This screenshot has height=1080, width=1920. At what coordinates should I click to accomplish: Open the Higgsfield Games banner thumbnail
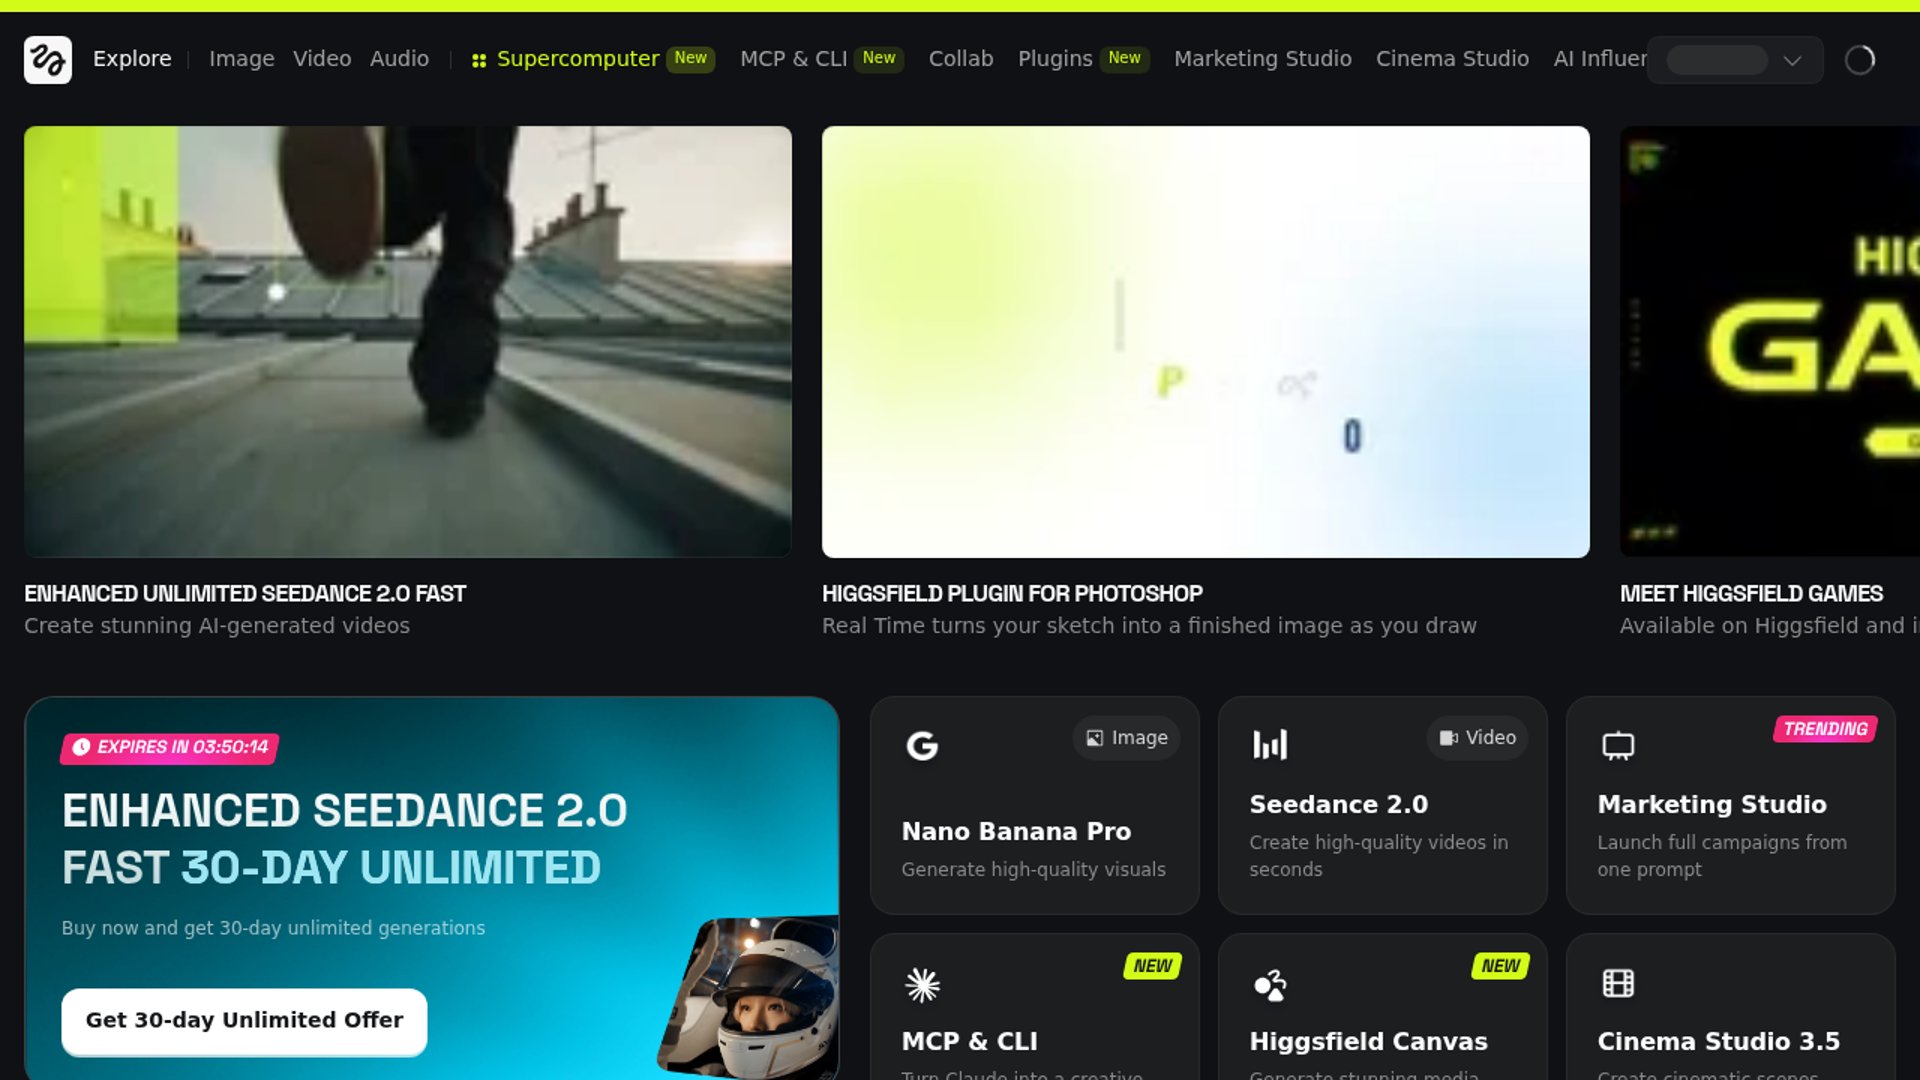(1770, 341)
